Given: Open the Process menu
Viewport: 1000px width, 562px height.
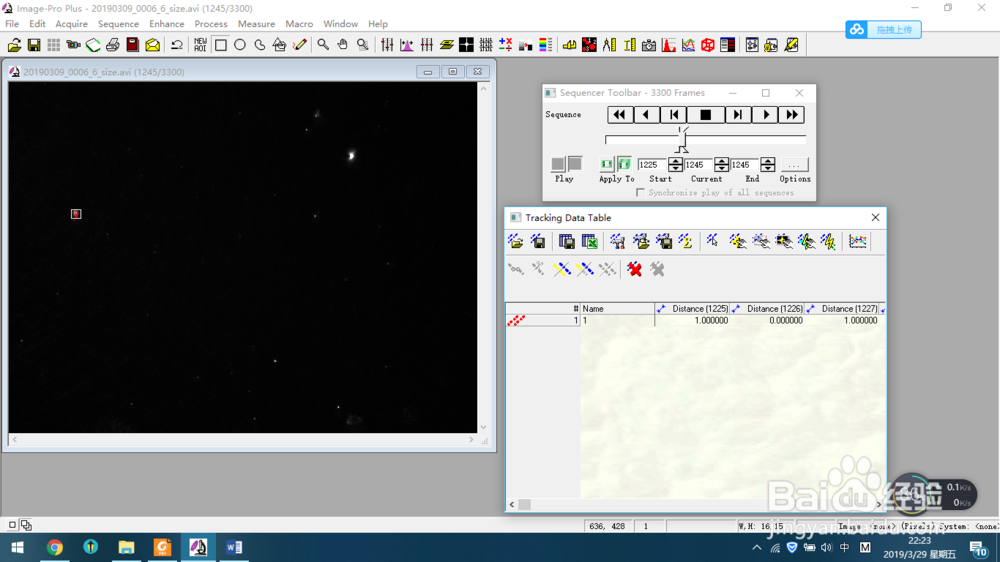Looking at the screenshot, I should 210,24.
